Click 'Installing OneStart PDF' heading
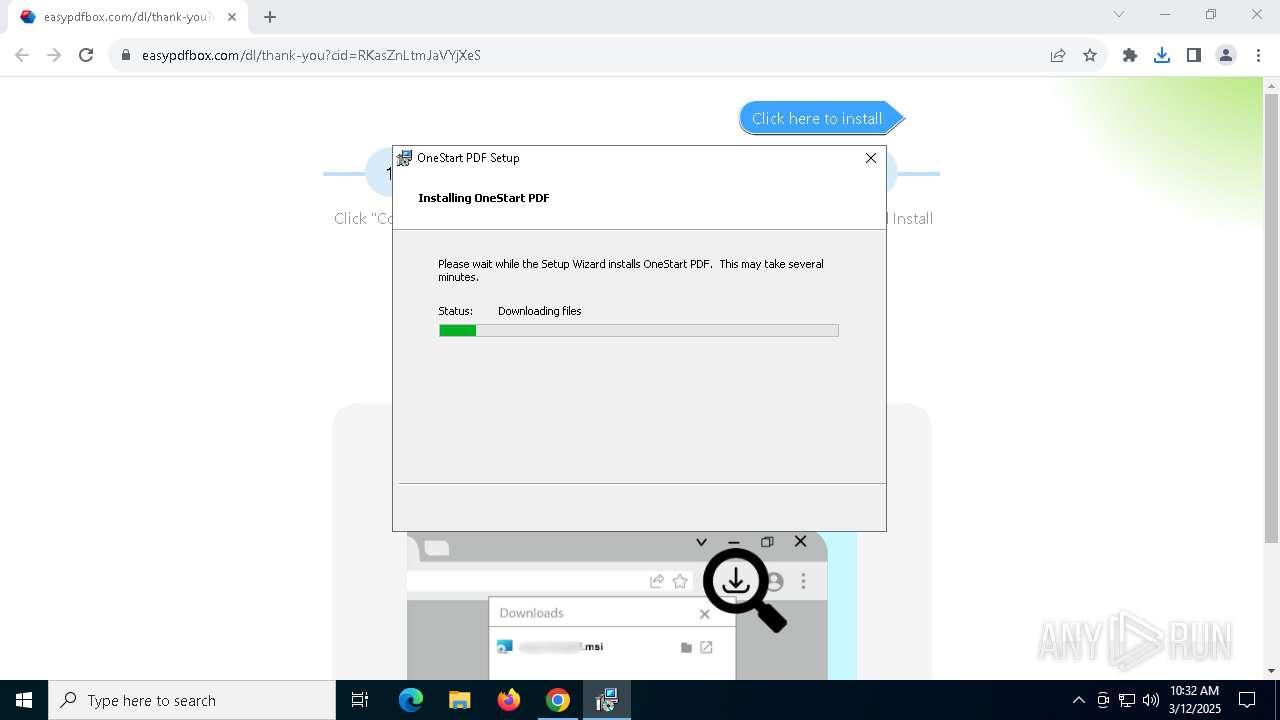This screenshot has height=720, width=1280. tap(484, 198)
